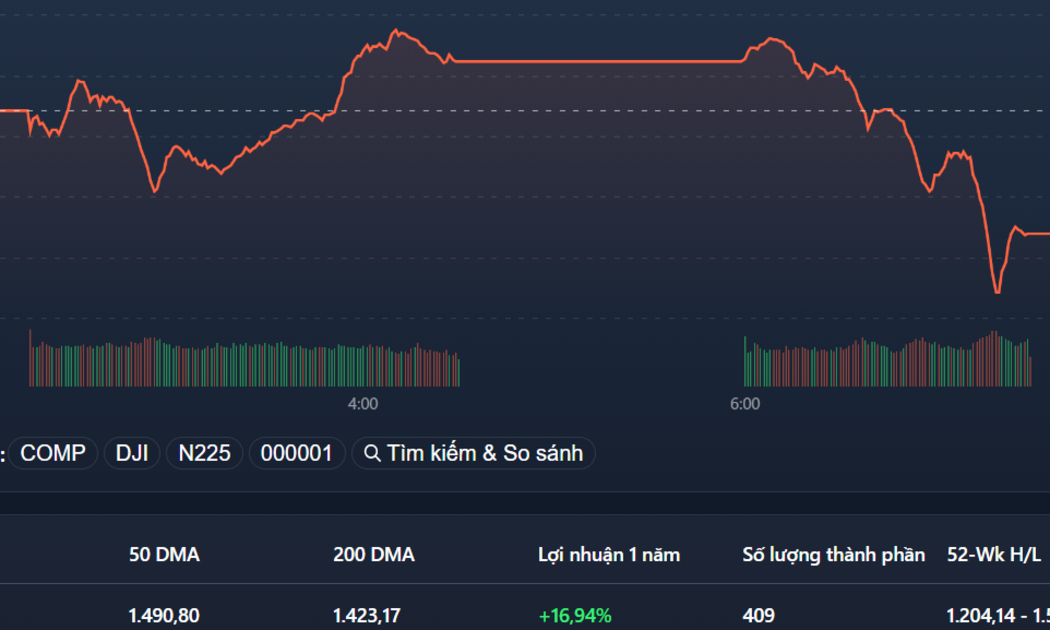Click the Số lượng thành phần header
This screenshot has height=630, width=1050.
(x=833, y=554)
